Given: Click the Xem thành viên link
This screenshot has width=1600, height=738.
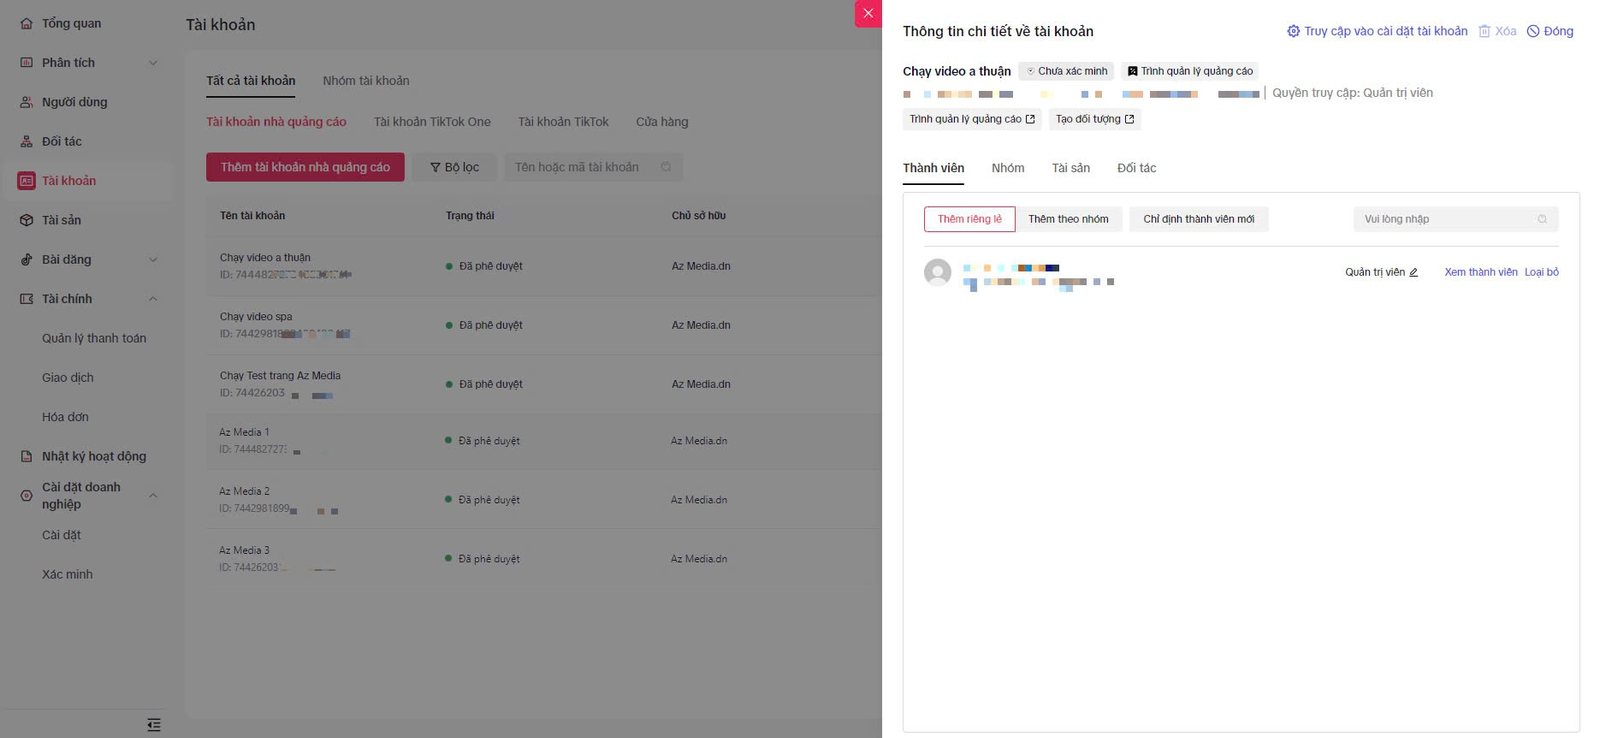Looking at the screenshot, I should click(x=1480, y=272).
